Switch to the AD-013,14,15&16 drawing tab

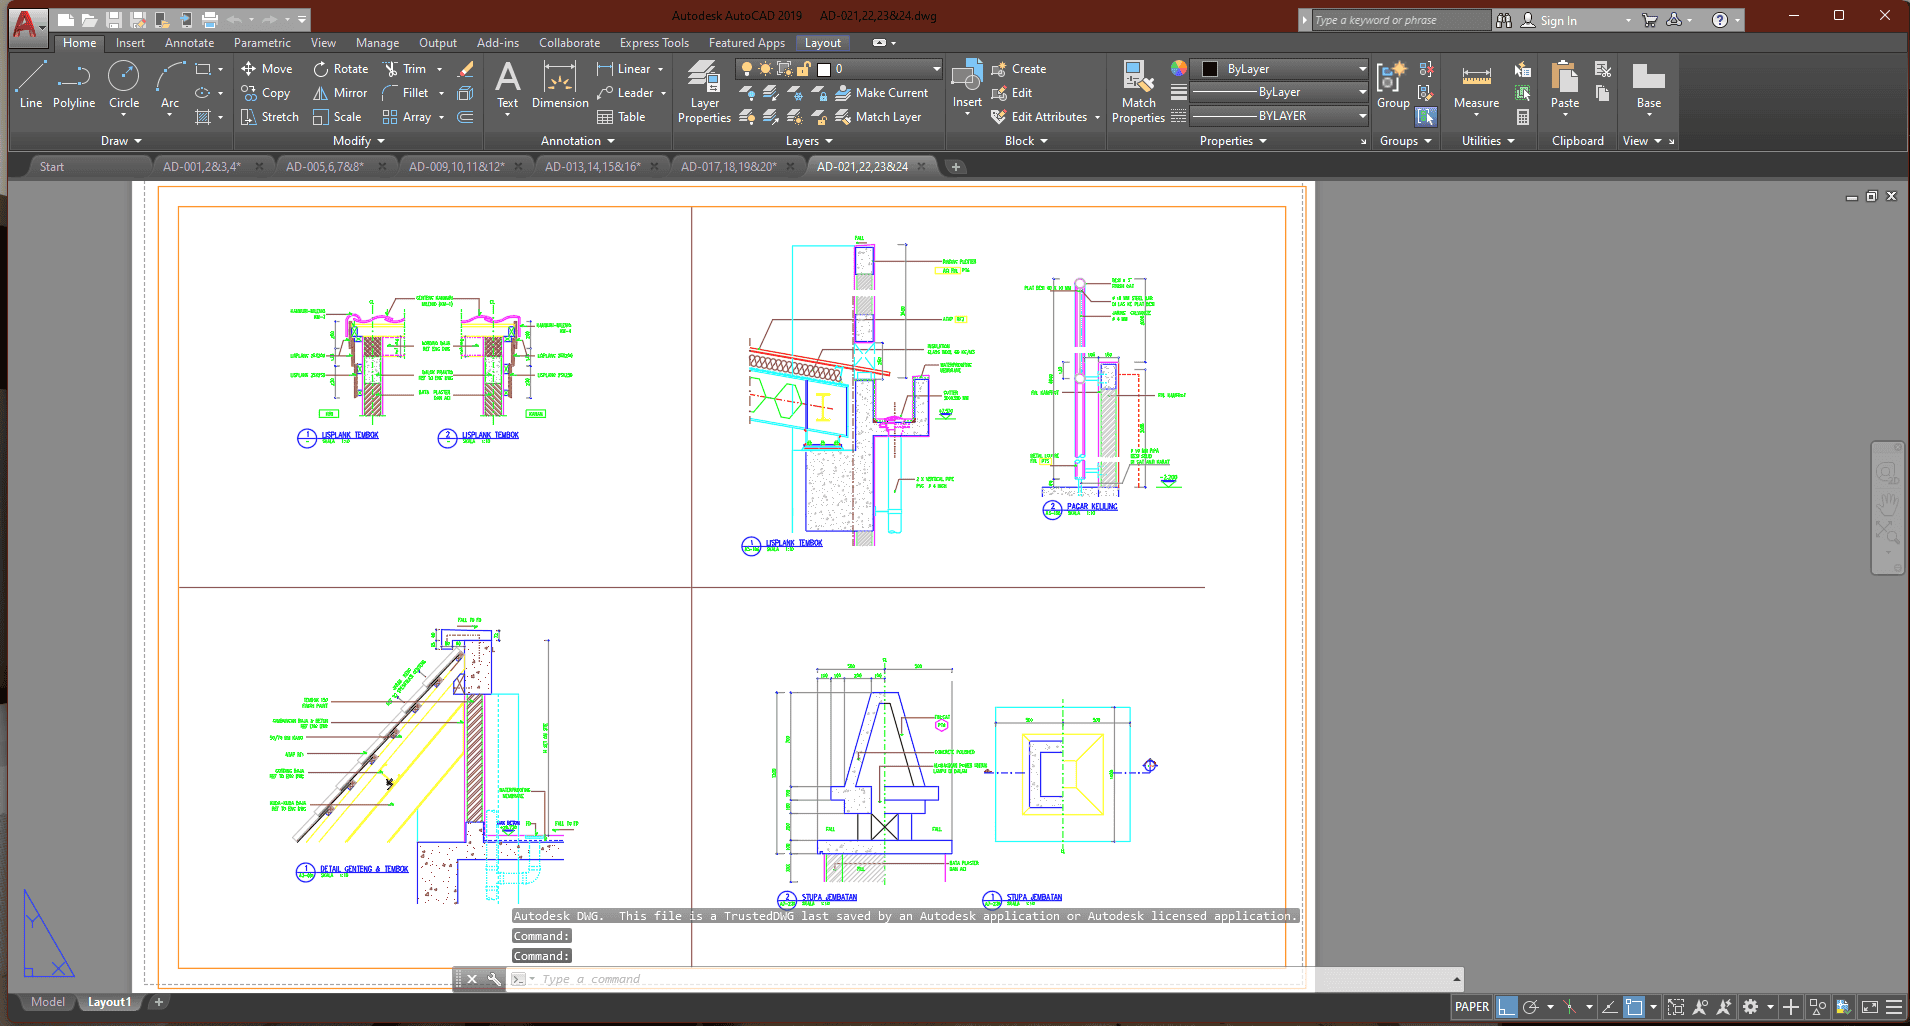592,167
